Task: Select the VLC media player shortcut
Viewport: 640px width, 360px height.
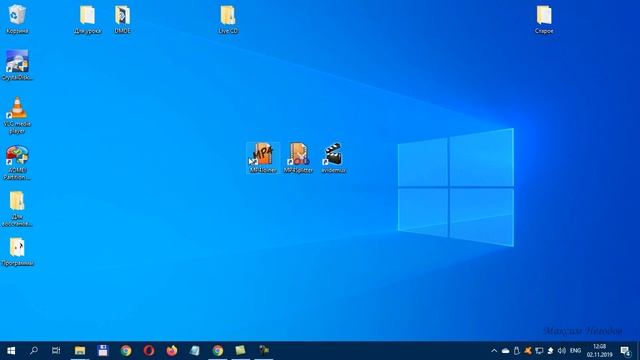Action: click(17, 116)
